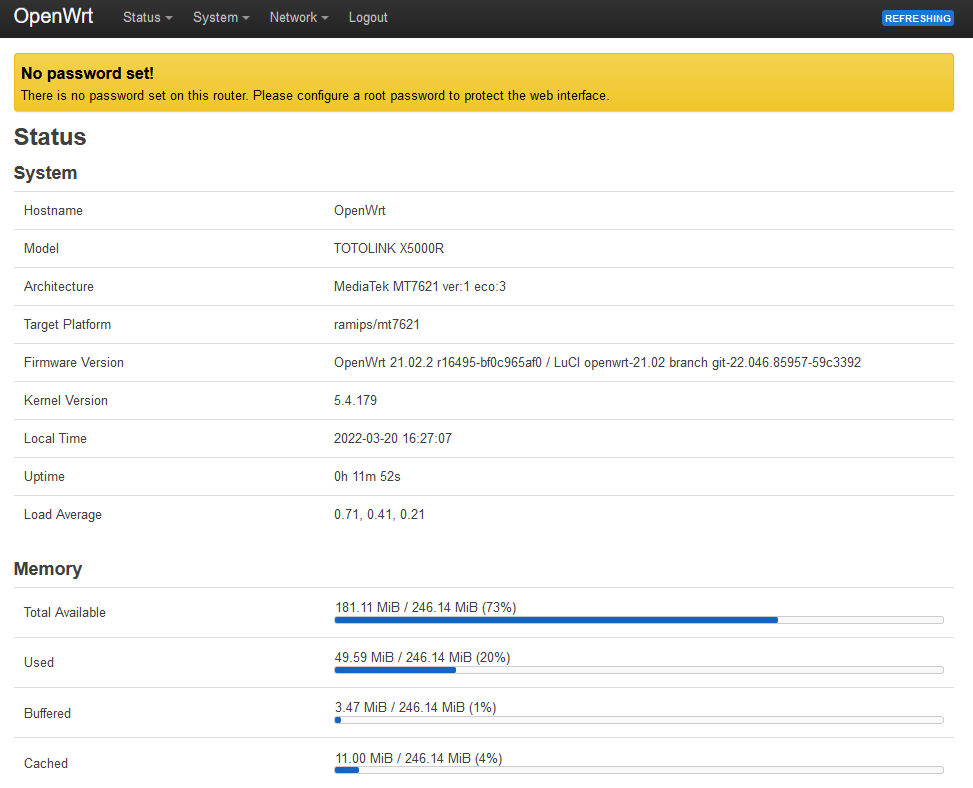Click the OpenWrt brand logo
Screen dimensions: 973x788
53,16
